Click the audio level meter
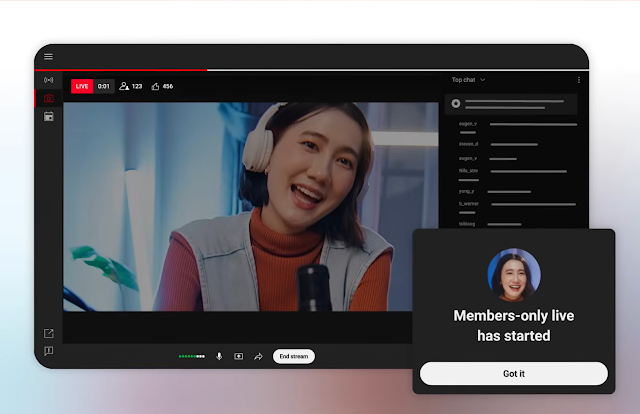 coord(191,356)
